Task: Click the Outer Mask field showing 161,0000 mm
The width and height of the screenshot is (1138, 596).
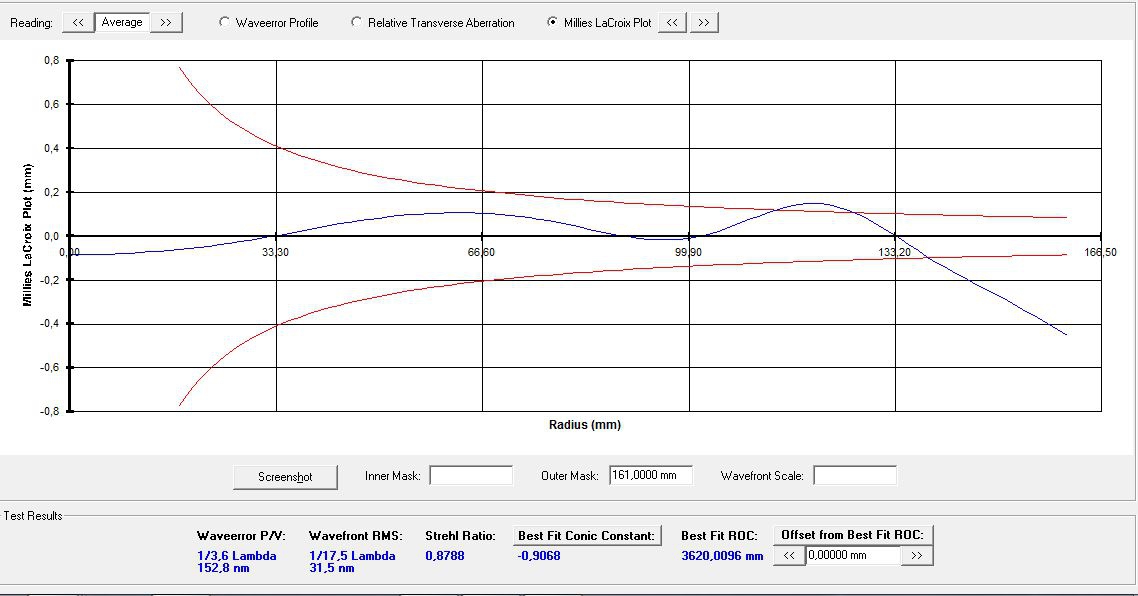Action: coord(651,475)
